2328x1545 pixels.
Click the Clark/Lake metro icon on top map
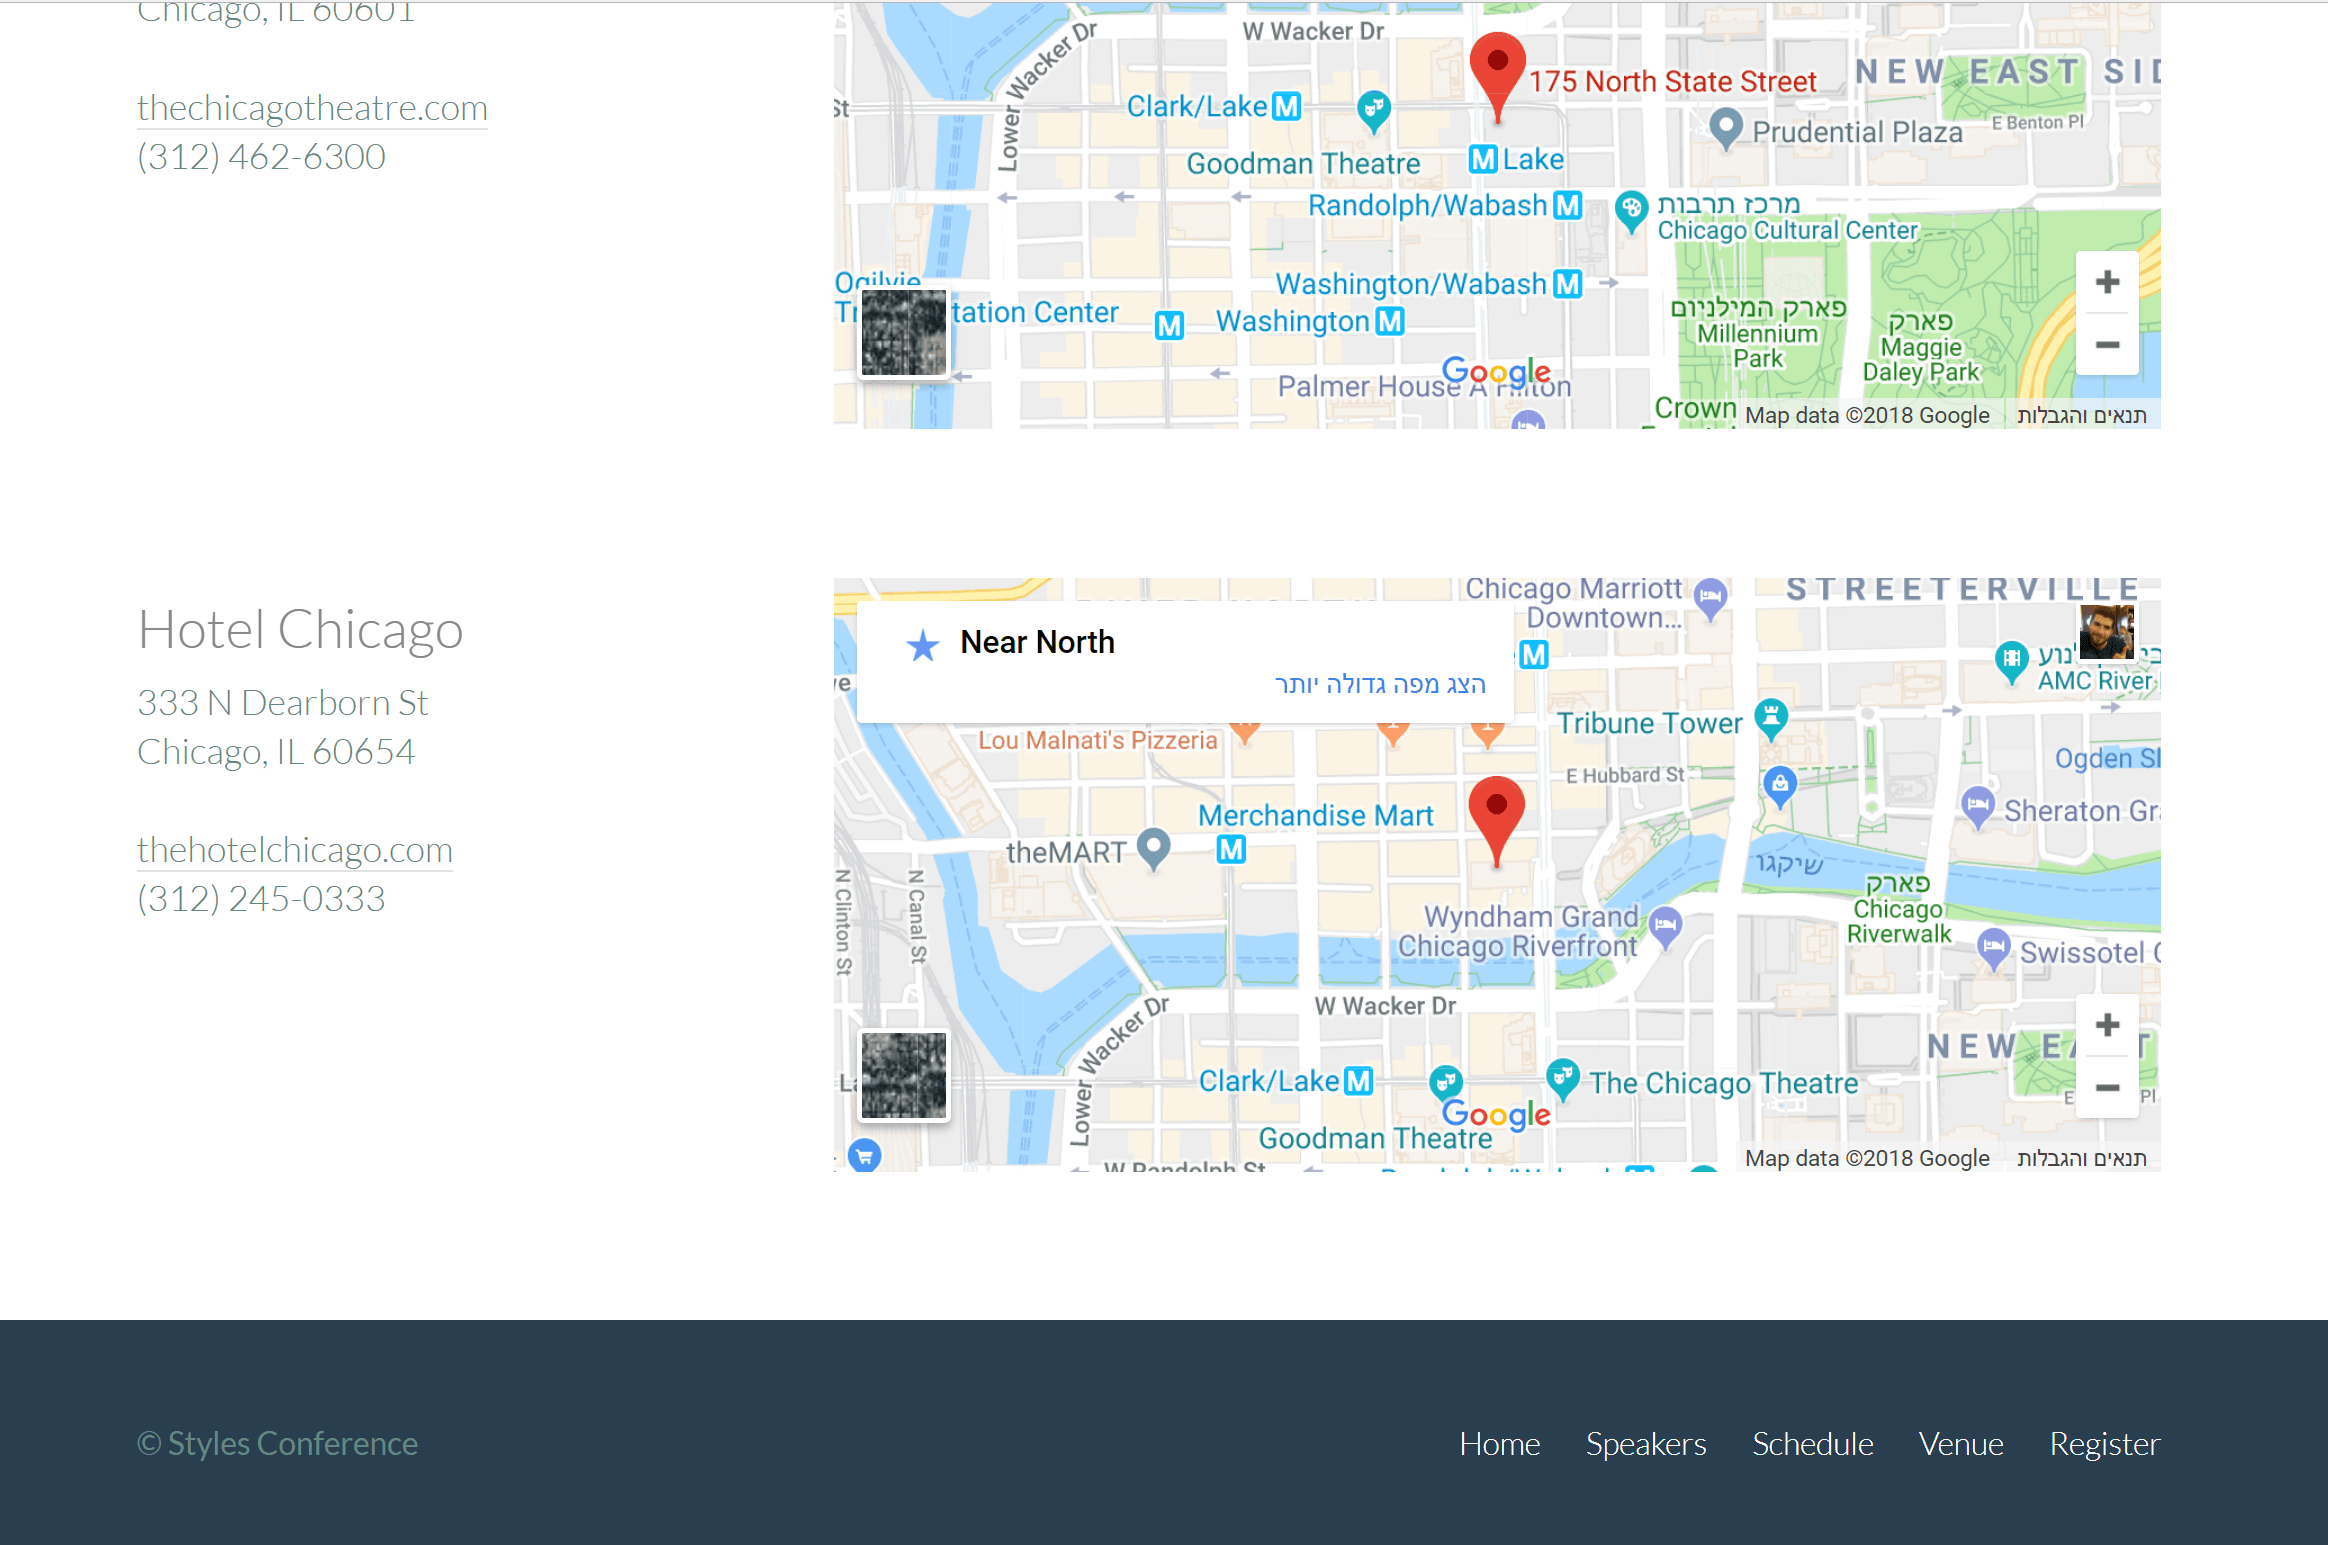(1287, 106)
